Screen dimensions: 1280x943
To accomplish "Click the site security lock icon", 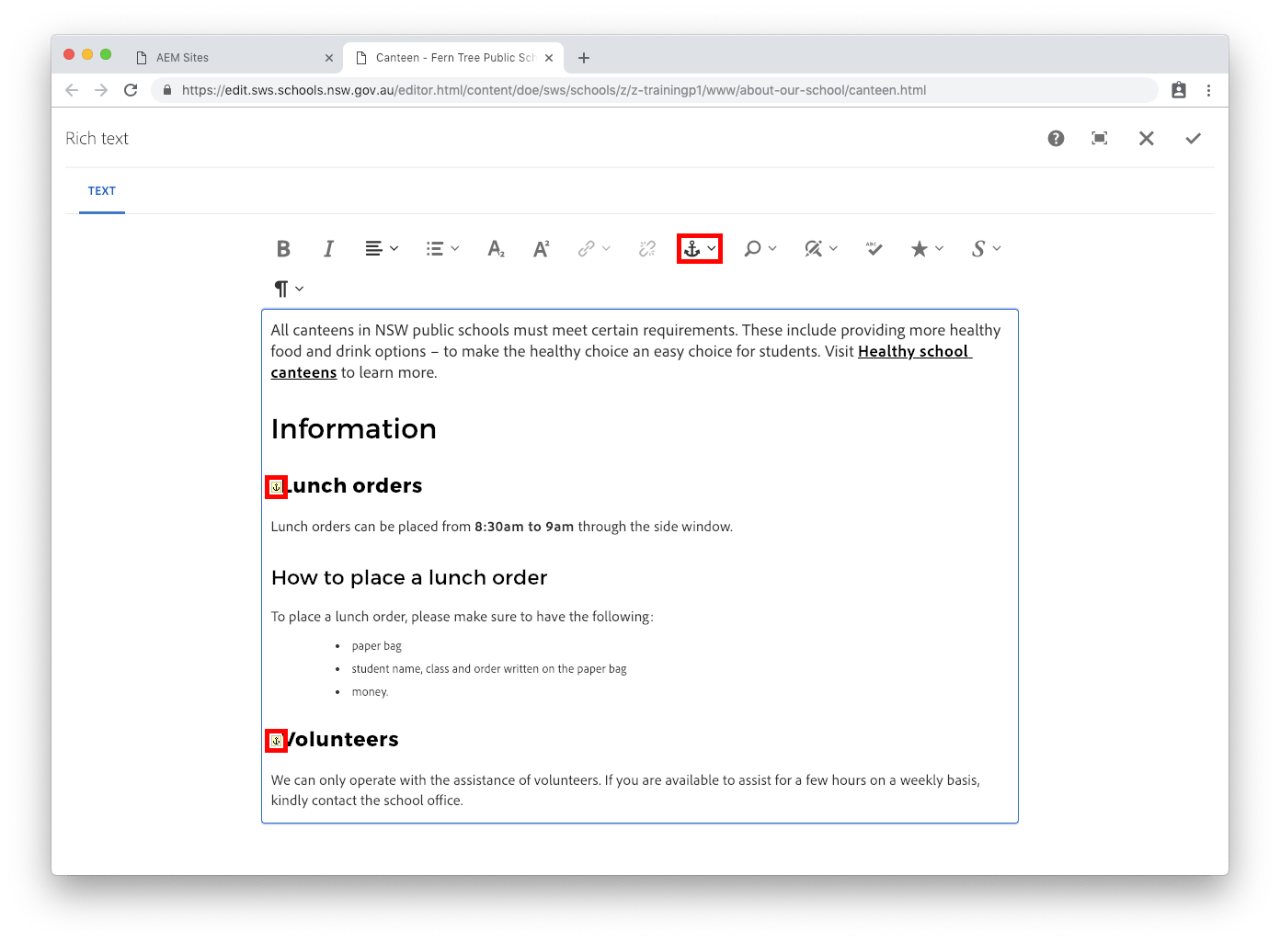I will pyautogui.click(x=167, y=90).
